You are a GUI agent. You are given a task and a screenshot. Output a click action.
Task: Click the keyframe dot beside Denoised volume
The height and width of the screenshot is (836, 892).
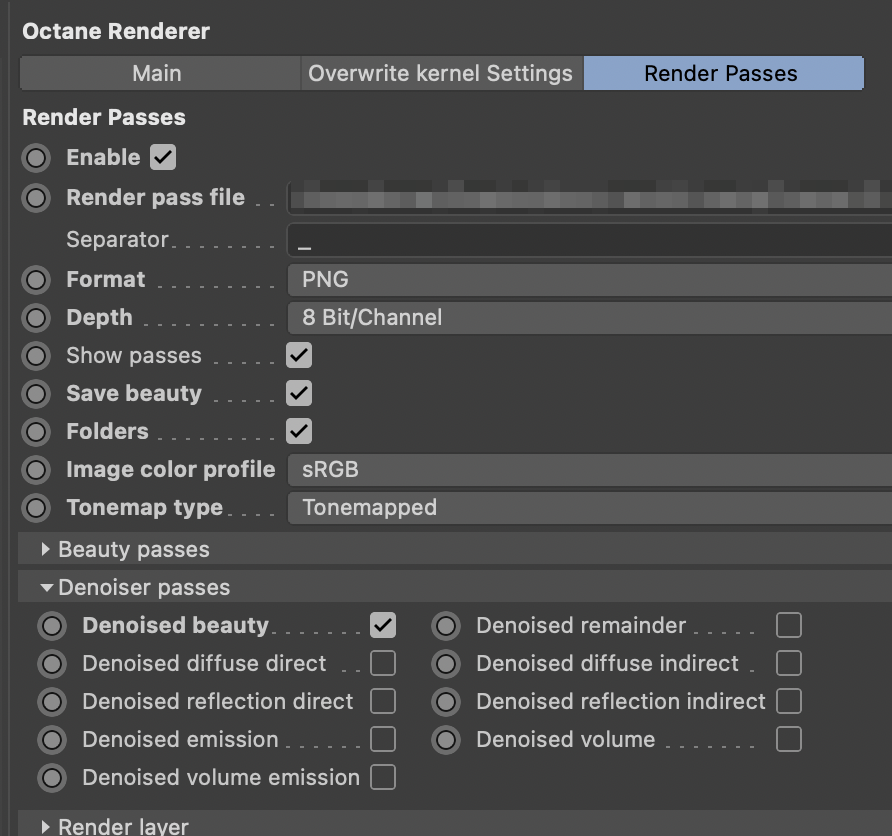point(446,740)
